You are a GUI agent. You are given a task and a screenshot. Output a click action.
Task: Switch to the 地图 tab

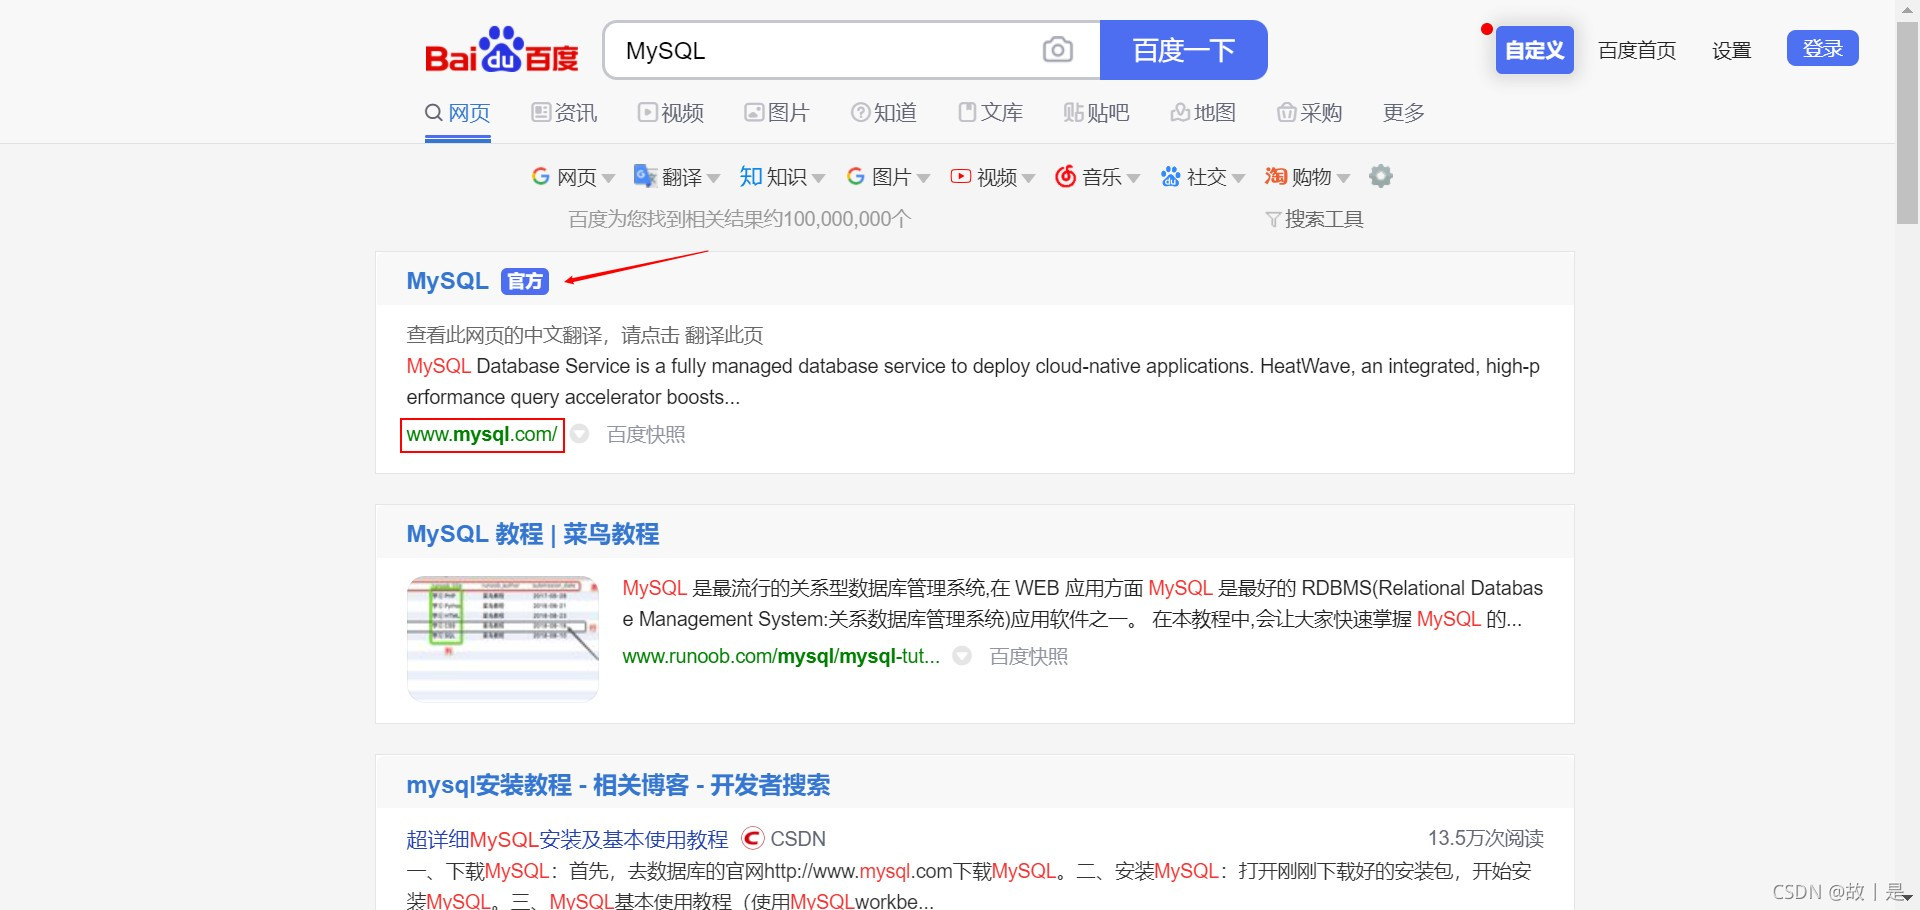pos(1204,113)
